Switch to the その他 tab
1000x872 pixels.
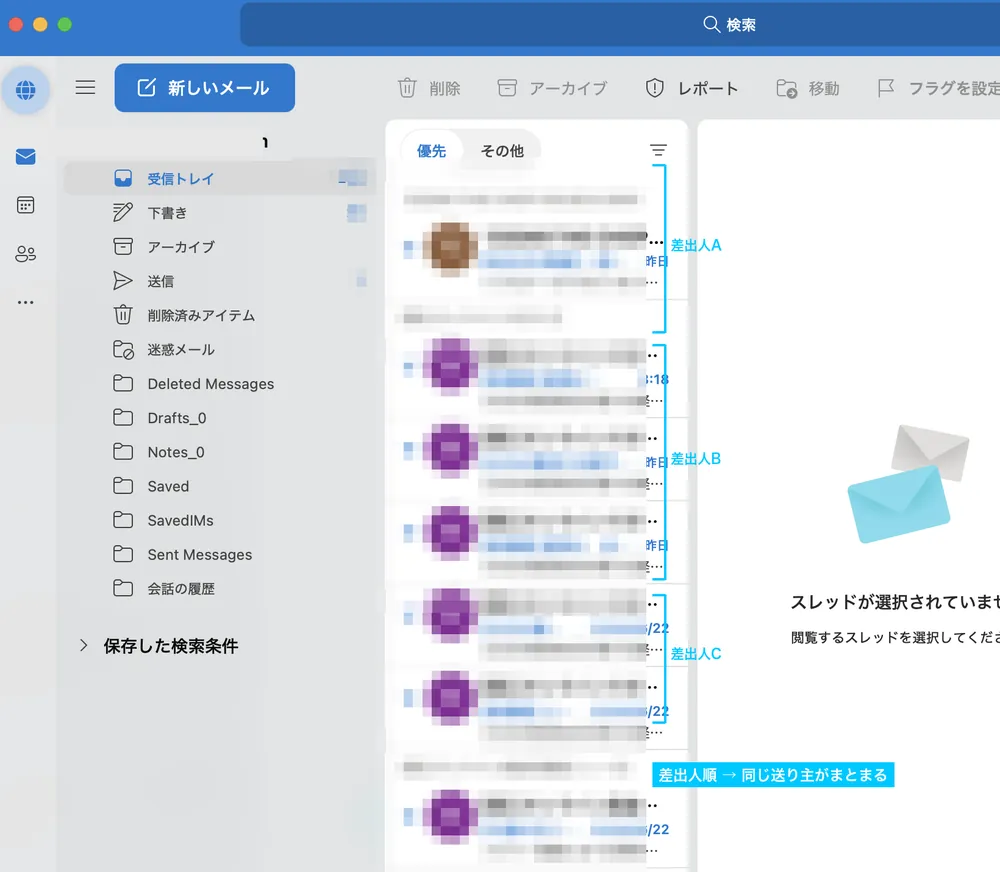[502, 151]
